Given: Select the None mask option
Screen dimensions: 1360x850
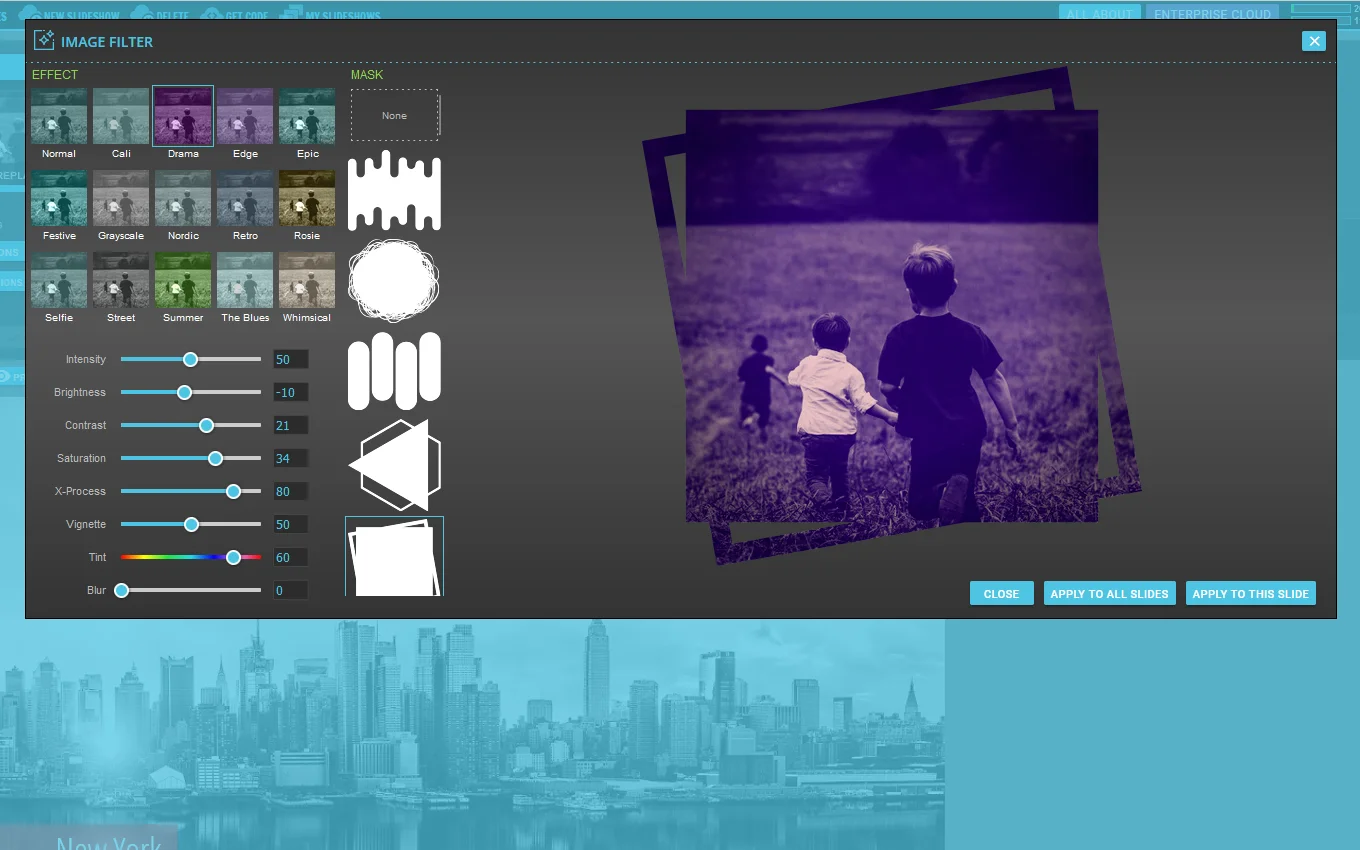Looking at the screenshot, I should [394, 114].
